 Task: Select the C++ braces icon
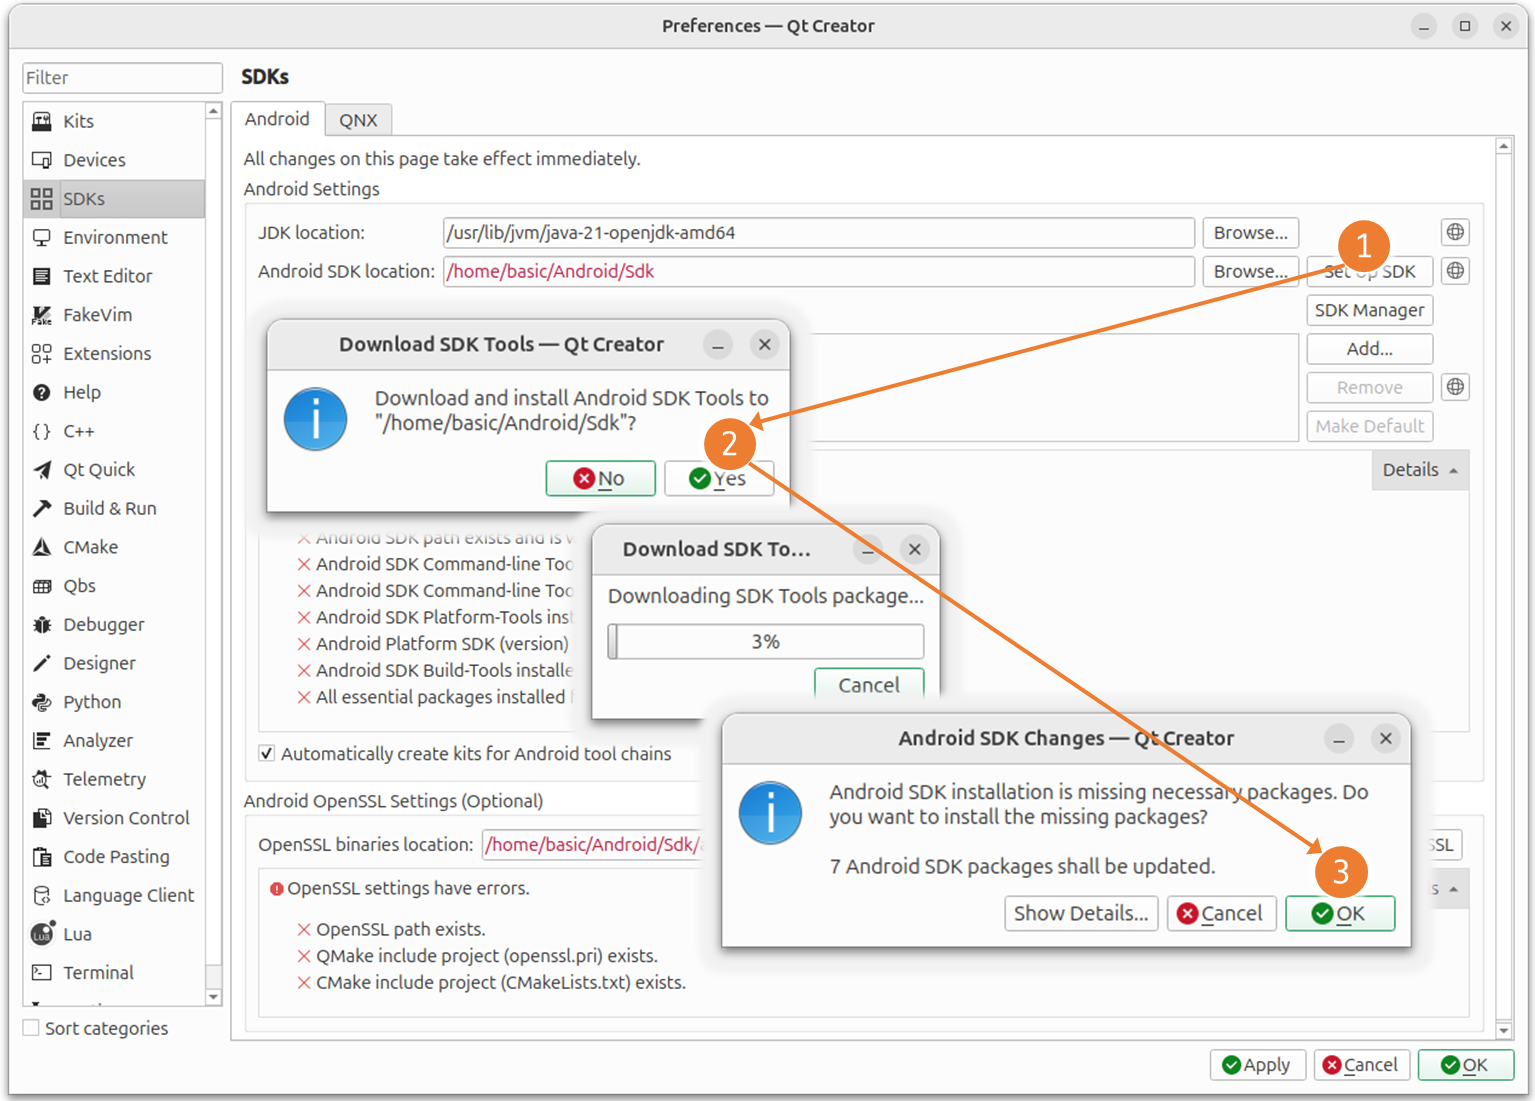pyautogui.click(x=41, y=431)
